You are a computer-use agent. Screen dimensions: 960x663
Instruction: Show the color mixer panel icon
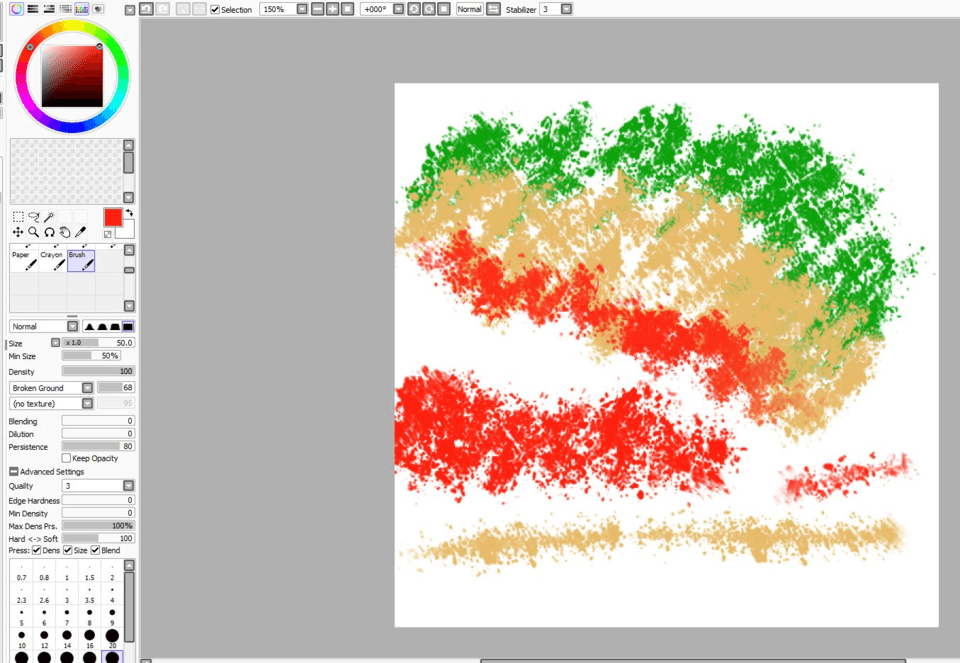tap(66, 9)
